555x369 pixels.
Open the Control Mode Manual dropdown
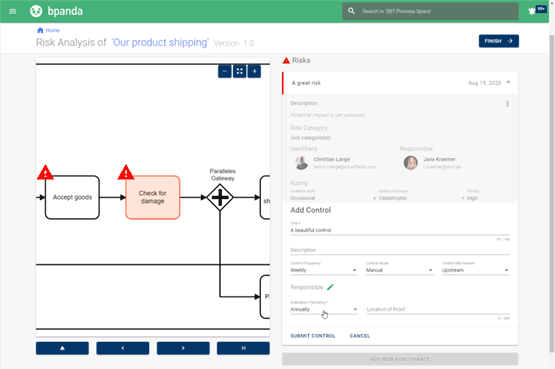pyautogui.click(x=399, y=270)
